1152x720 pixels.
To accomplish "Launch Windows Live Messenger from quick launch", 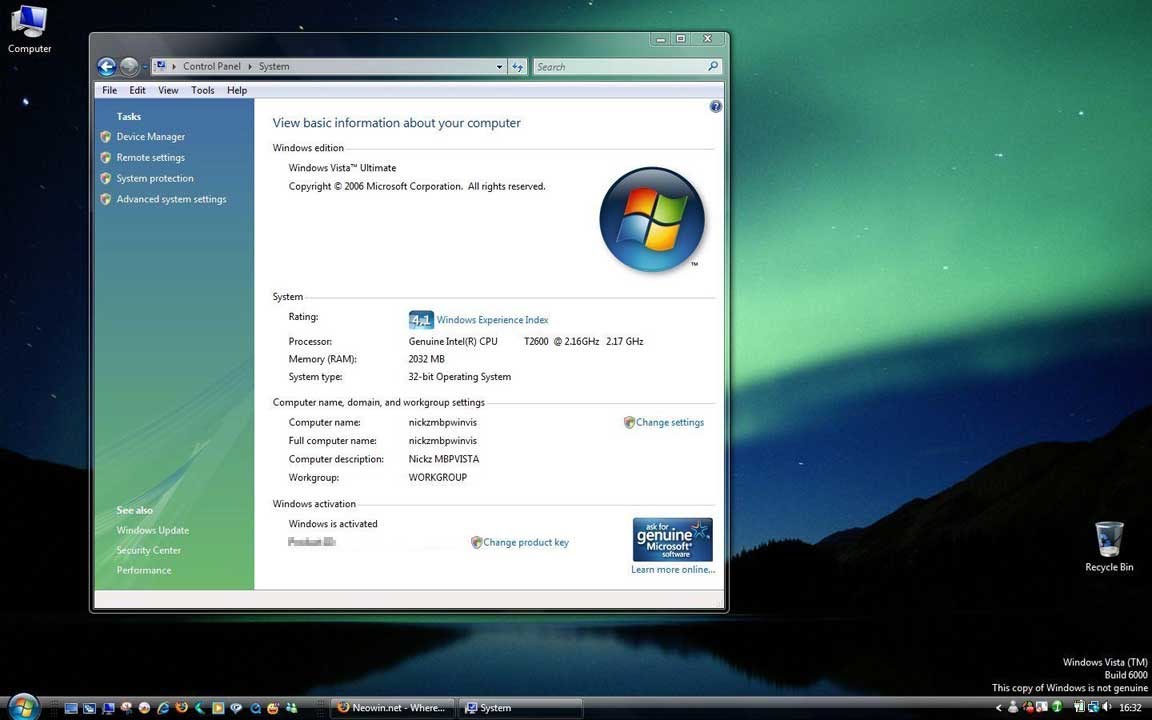I will tap(292, 708).
